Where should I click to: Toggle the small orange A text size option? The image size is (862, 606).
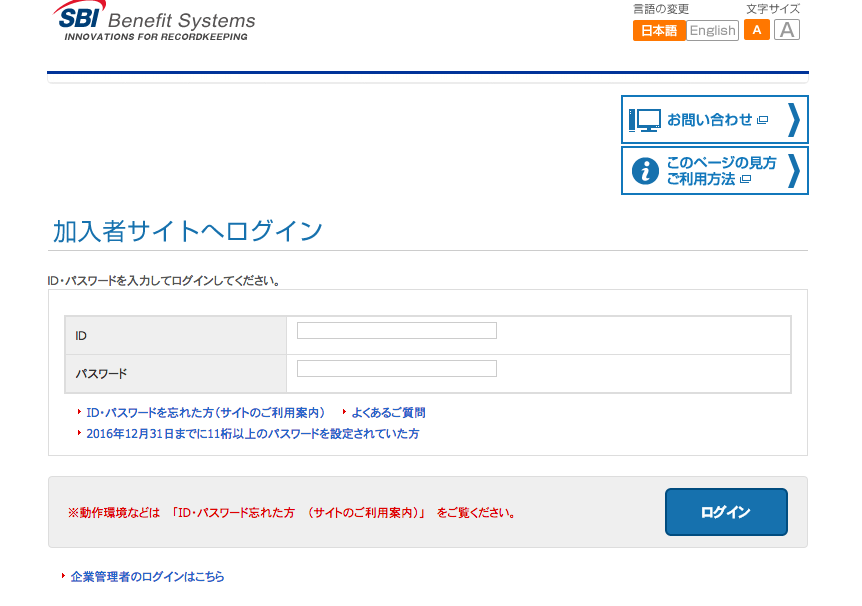[x=756, y=30]
